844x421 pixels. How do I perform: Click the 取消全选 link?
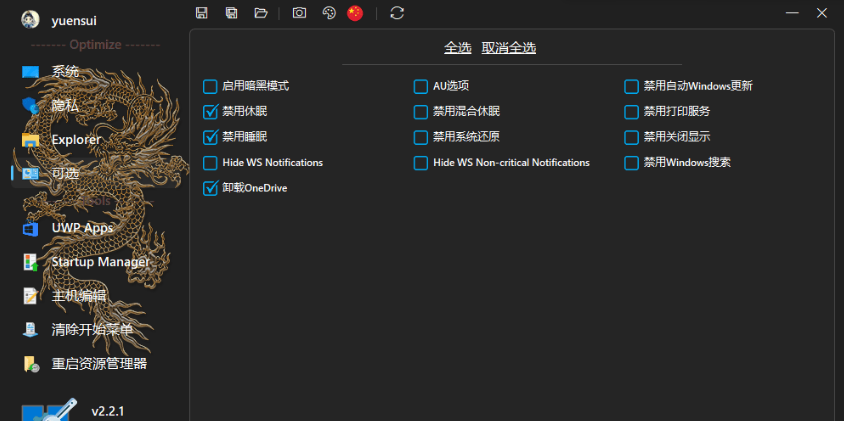(x=509, y=48)
